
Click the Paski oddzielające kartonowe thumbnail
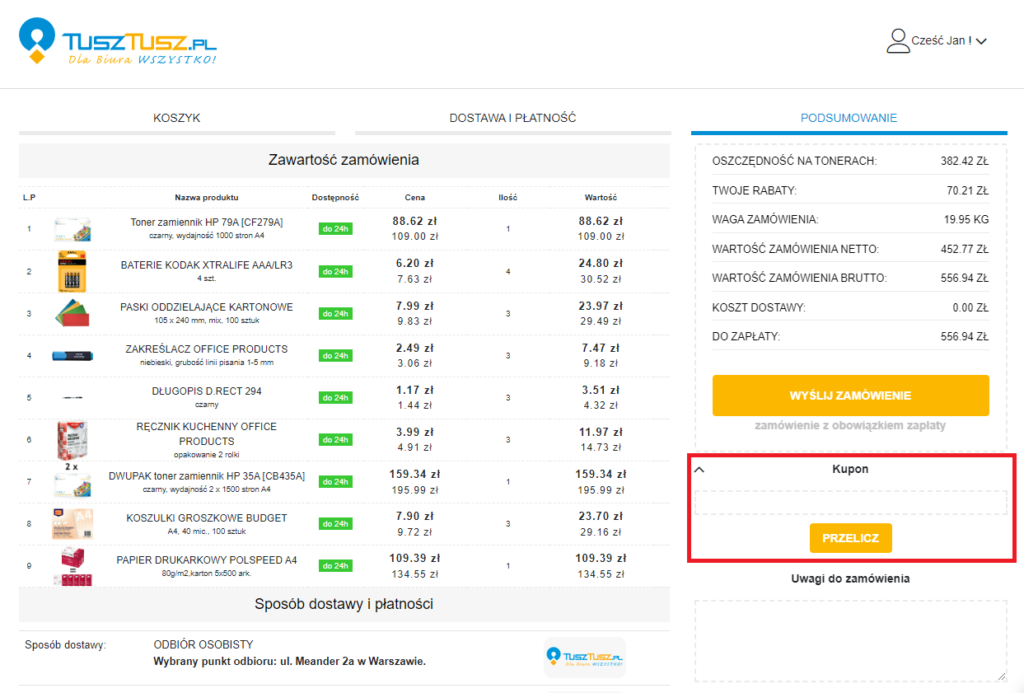[72, 313]
